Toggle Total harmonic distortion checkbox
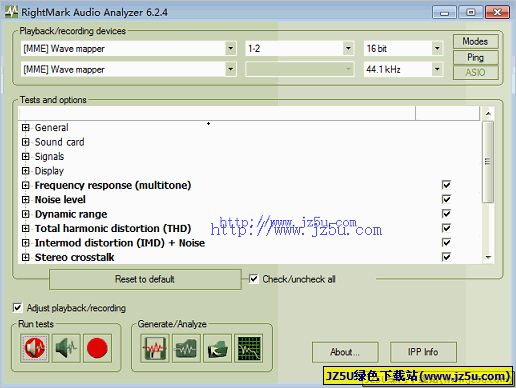Viewport: 516px width, 388px height. pyautogui.click(x=446, y=228)
